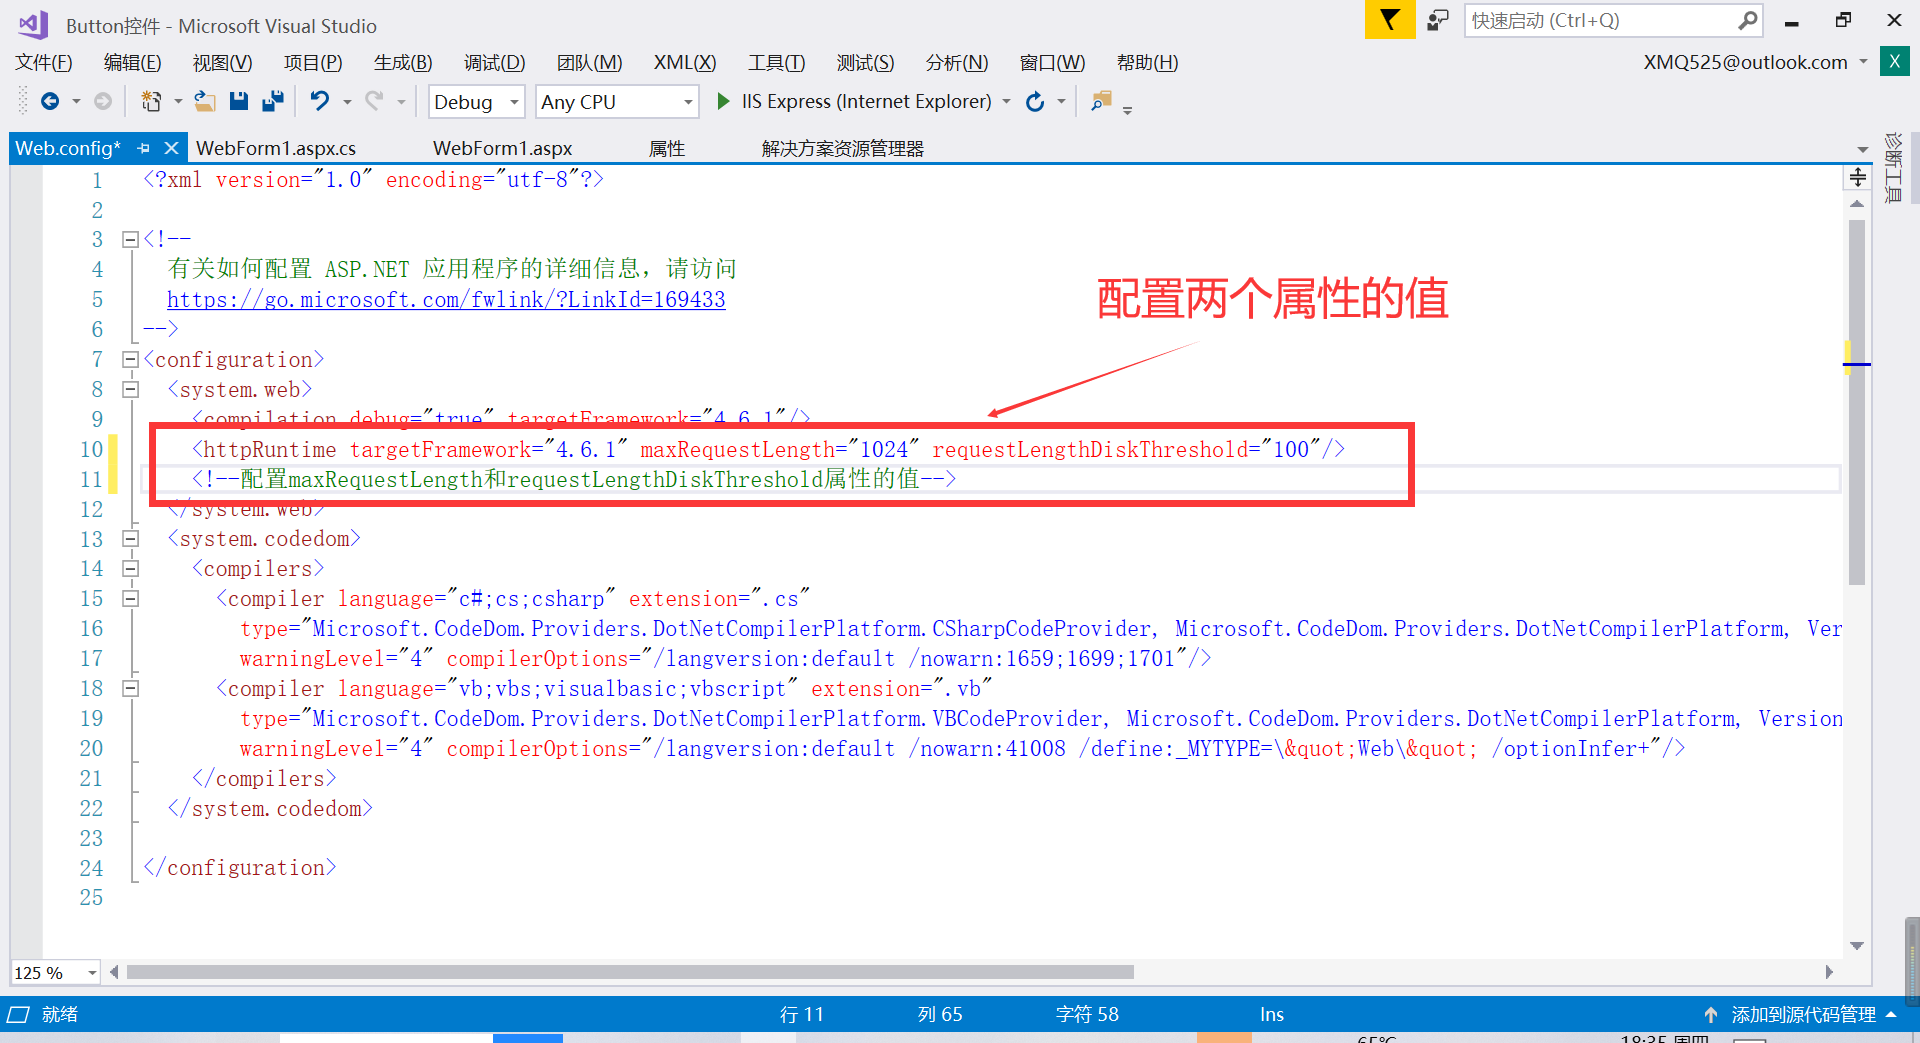Image resolution: width=1920 pixels, height=1043 pixels.
Task: Click the Find in Files toolbar icon
Action: point(1101,101)
